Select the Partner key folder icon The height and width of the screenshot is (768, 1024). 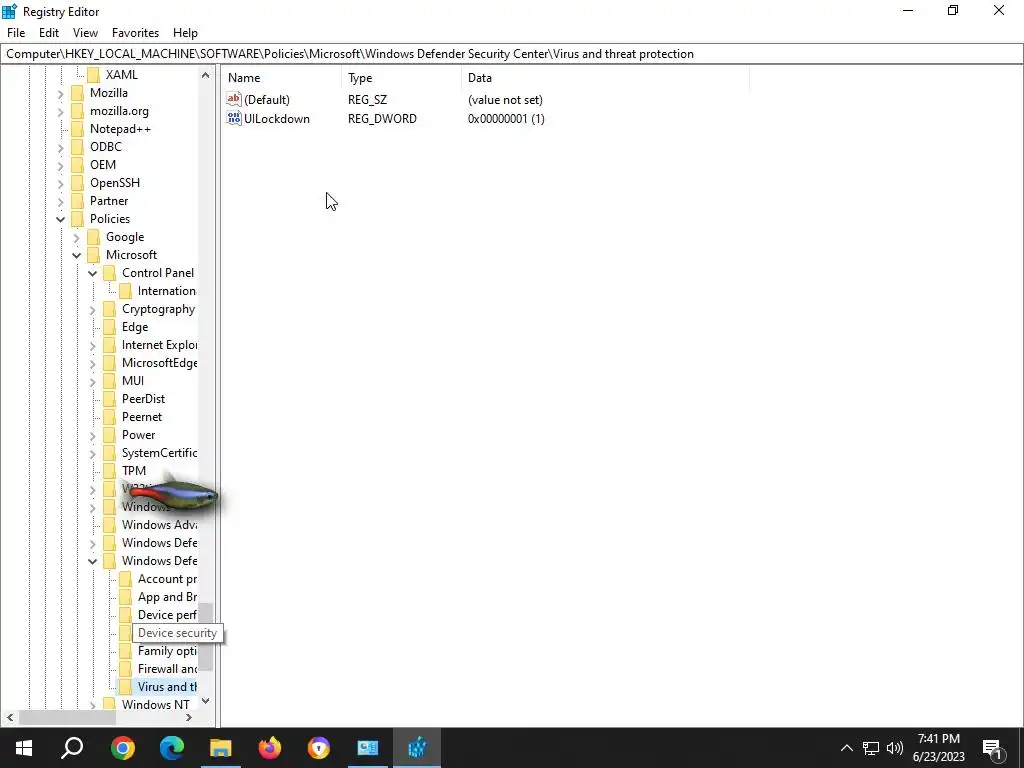point(77,200)
